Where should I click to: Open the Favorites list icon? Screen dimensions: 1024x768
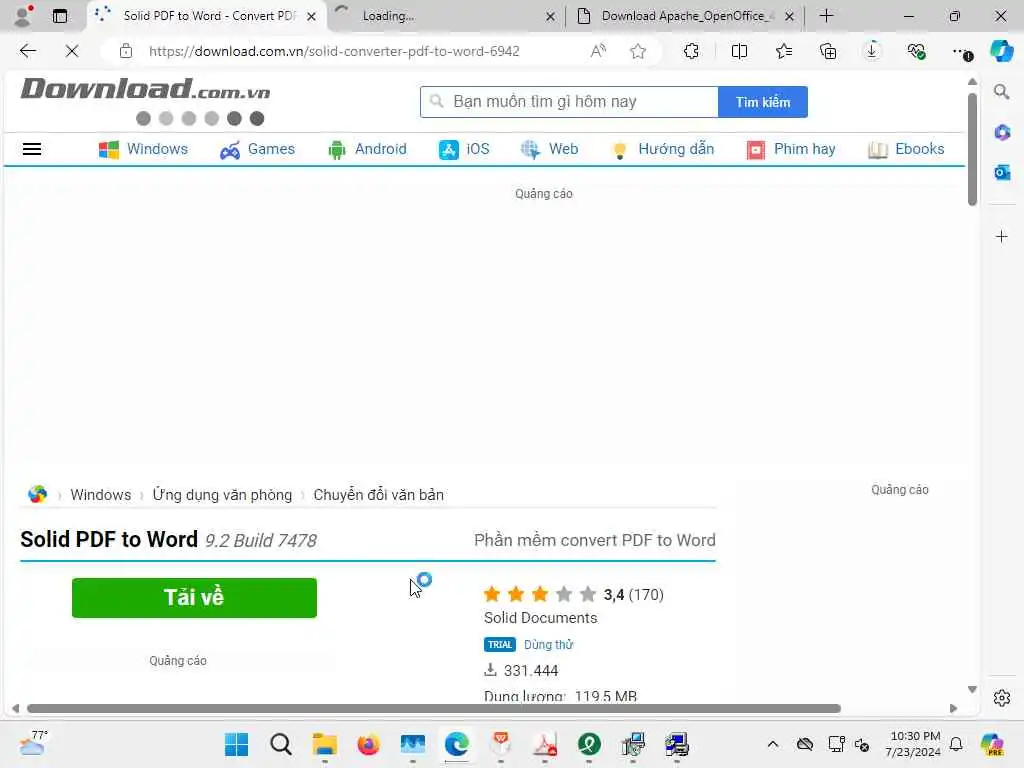click(x=784, y=51)
